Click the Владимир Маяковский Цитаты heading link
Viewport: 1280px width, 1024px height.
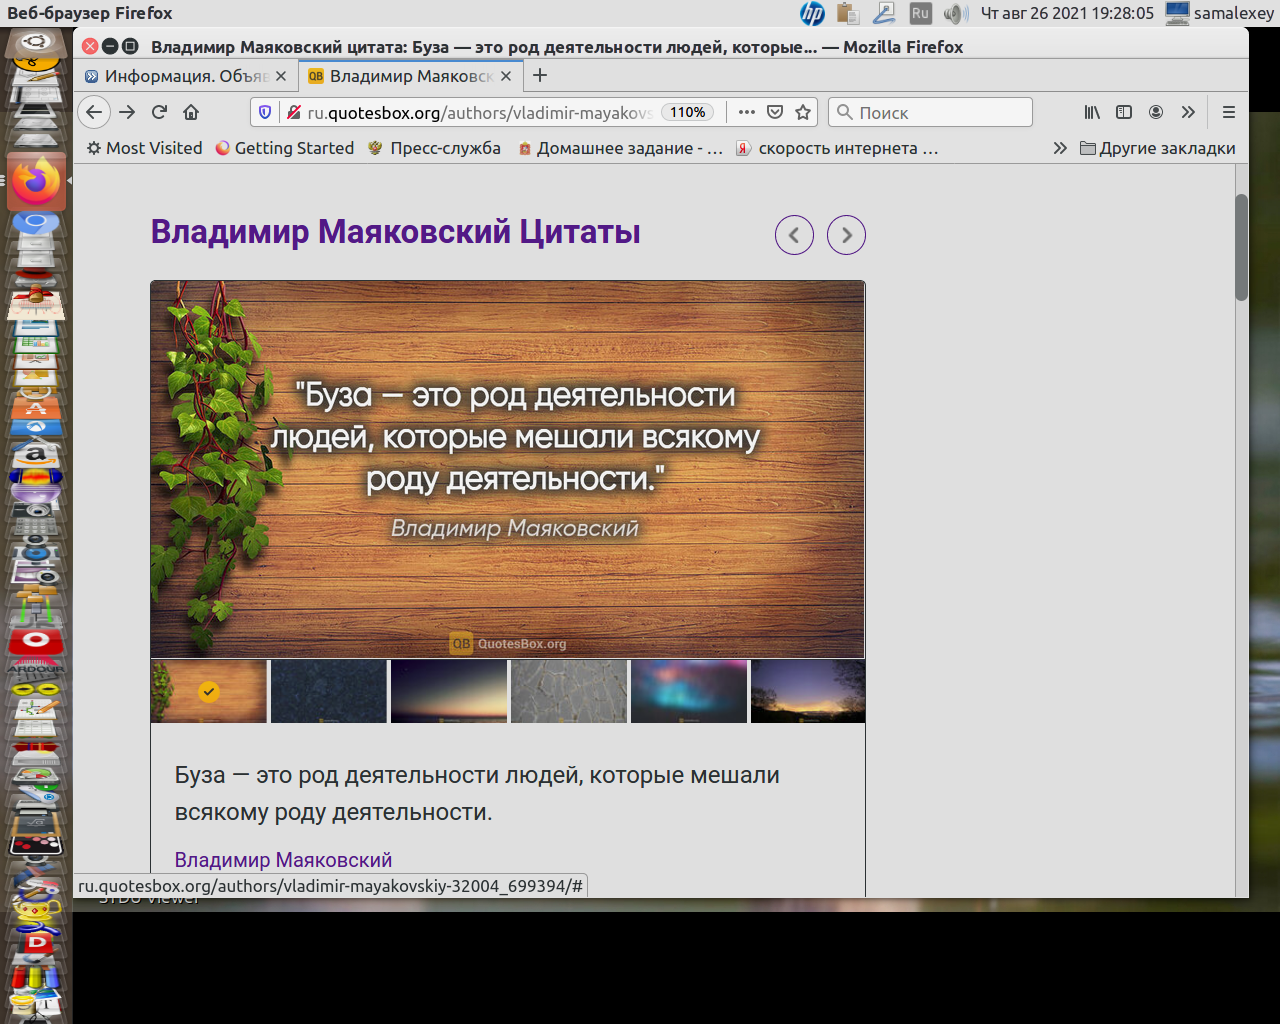(395, 232)
